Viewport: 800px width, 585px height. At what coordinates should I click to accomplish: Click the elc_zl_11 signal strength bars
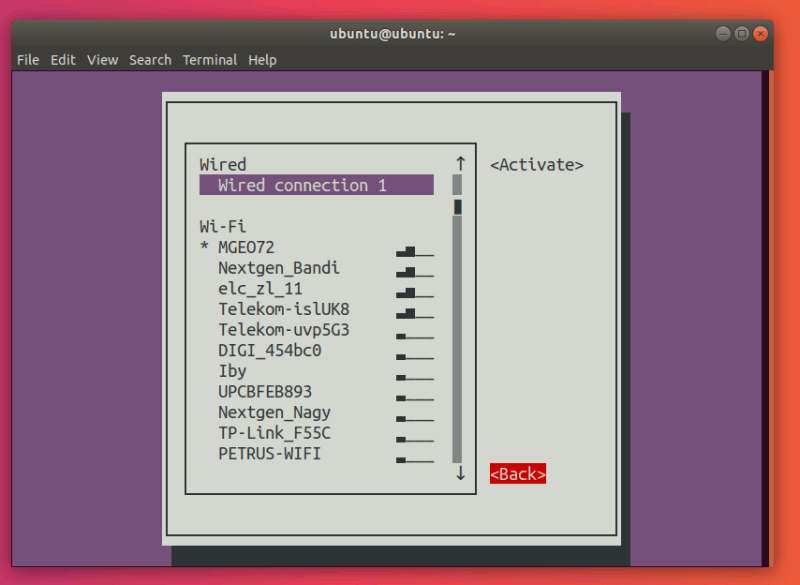click(x=417, y=290)
